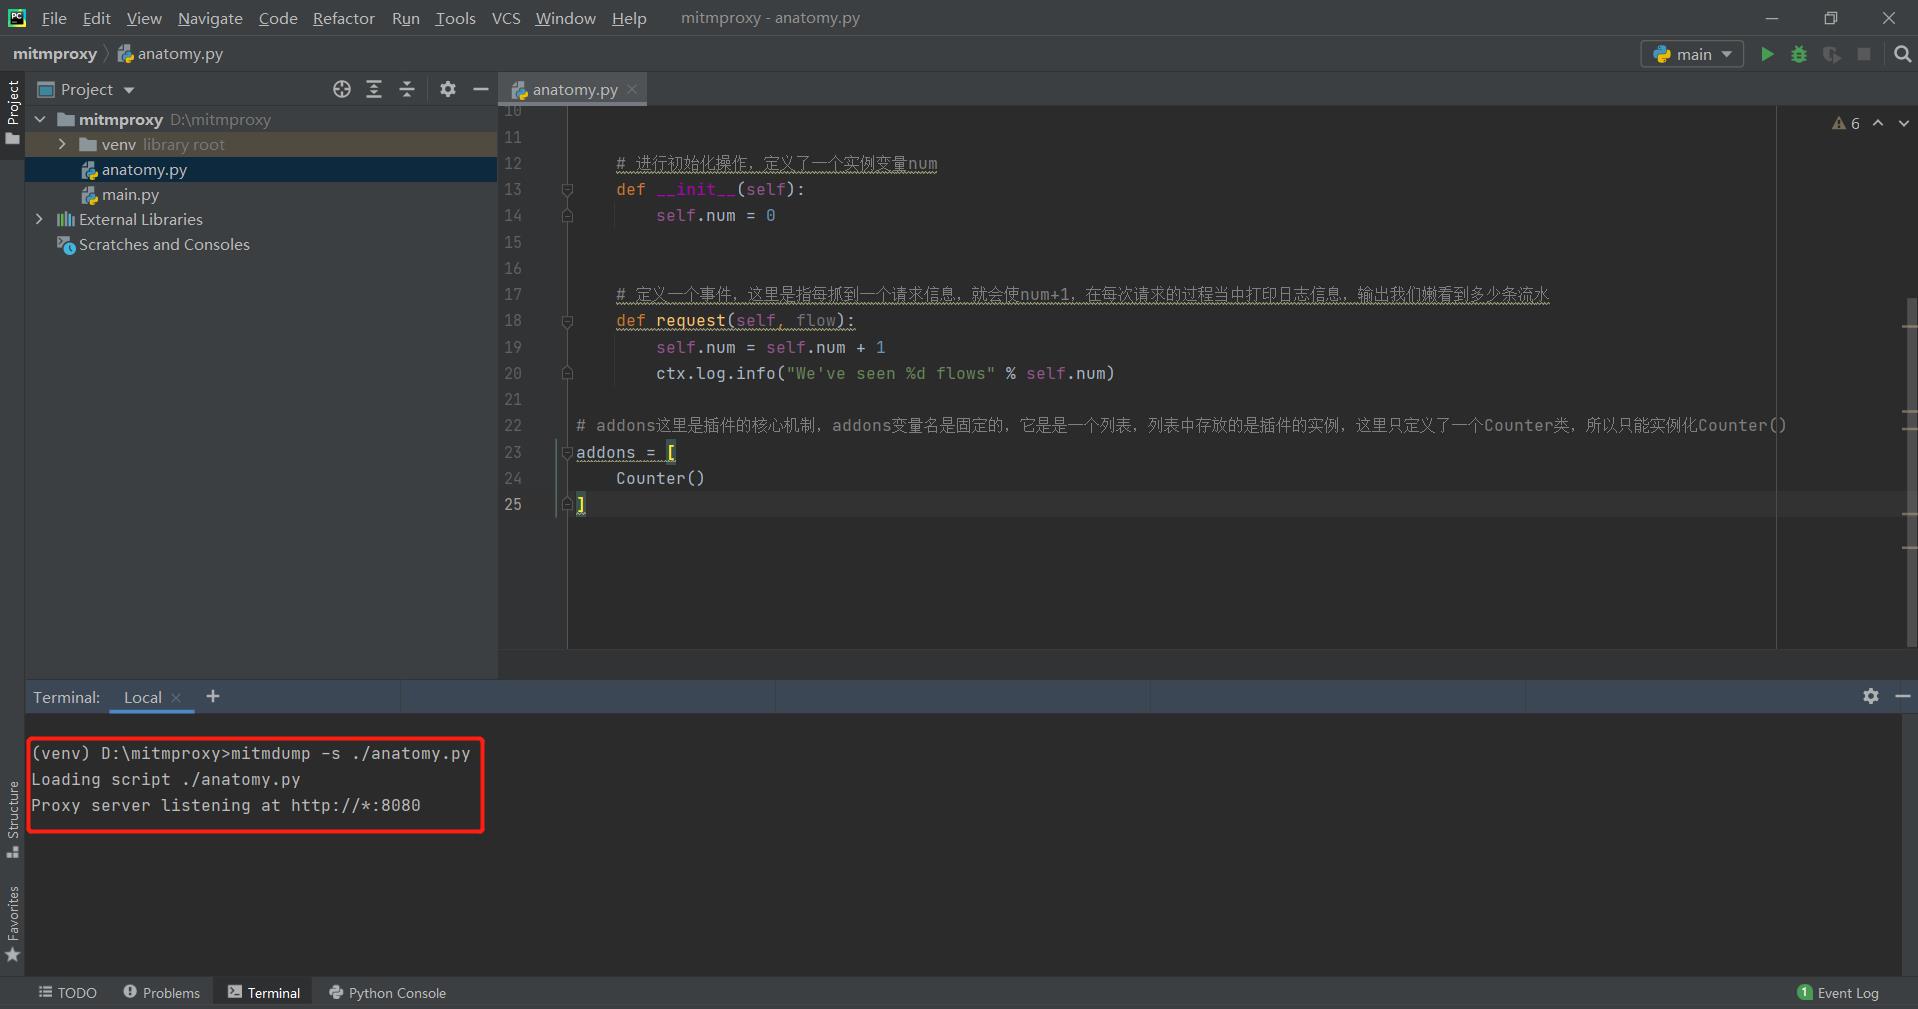Viewport: 1918px width, 1009px height.
Task: Run the main configuration with green play button
Action: coord(1767,54)
